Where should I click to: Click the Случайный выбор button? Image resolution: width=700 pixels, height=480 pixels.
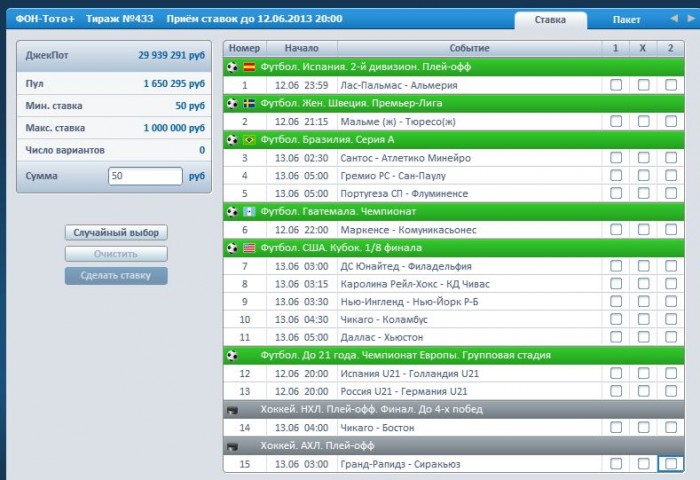click(116, 233)
